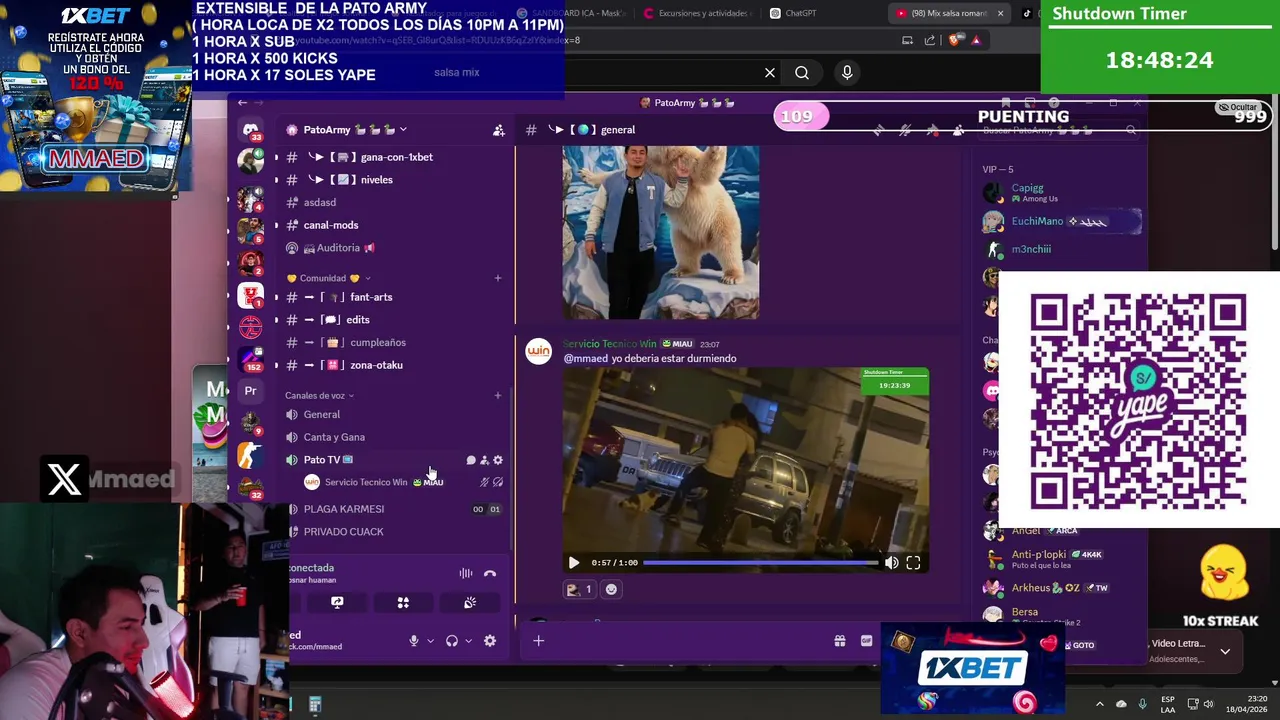
Task: Search with YouTube magnifier icon
Action: [x=802, y=72]
